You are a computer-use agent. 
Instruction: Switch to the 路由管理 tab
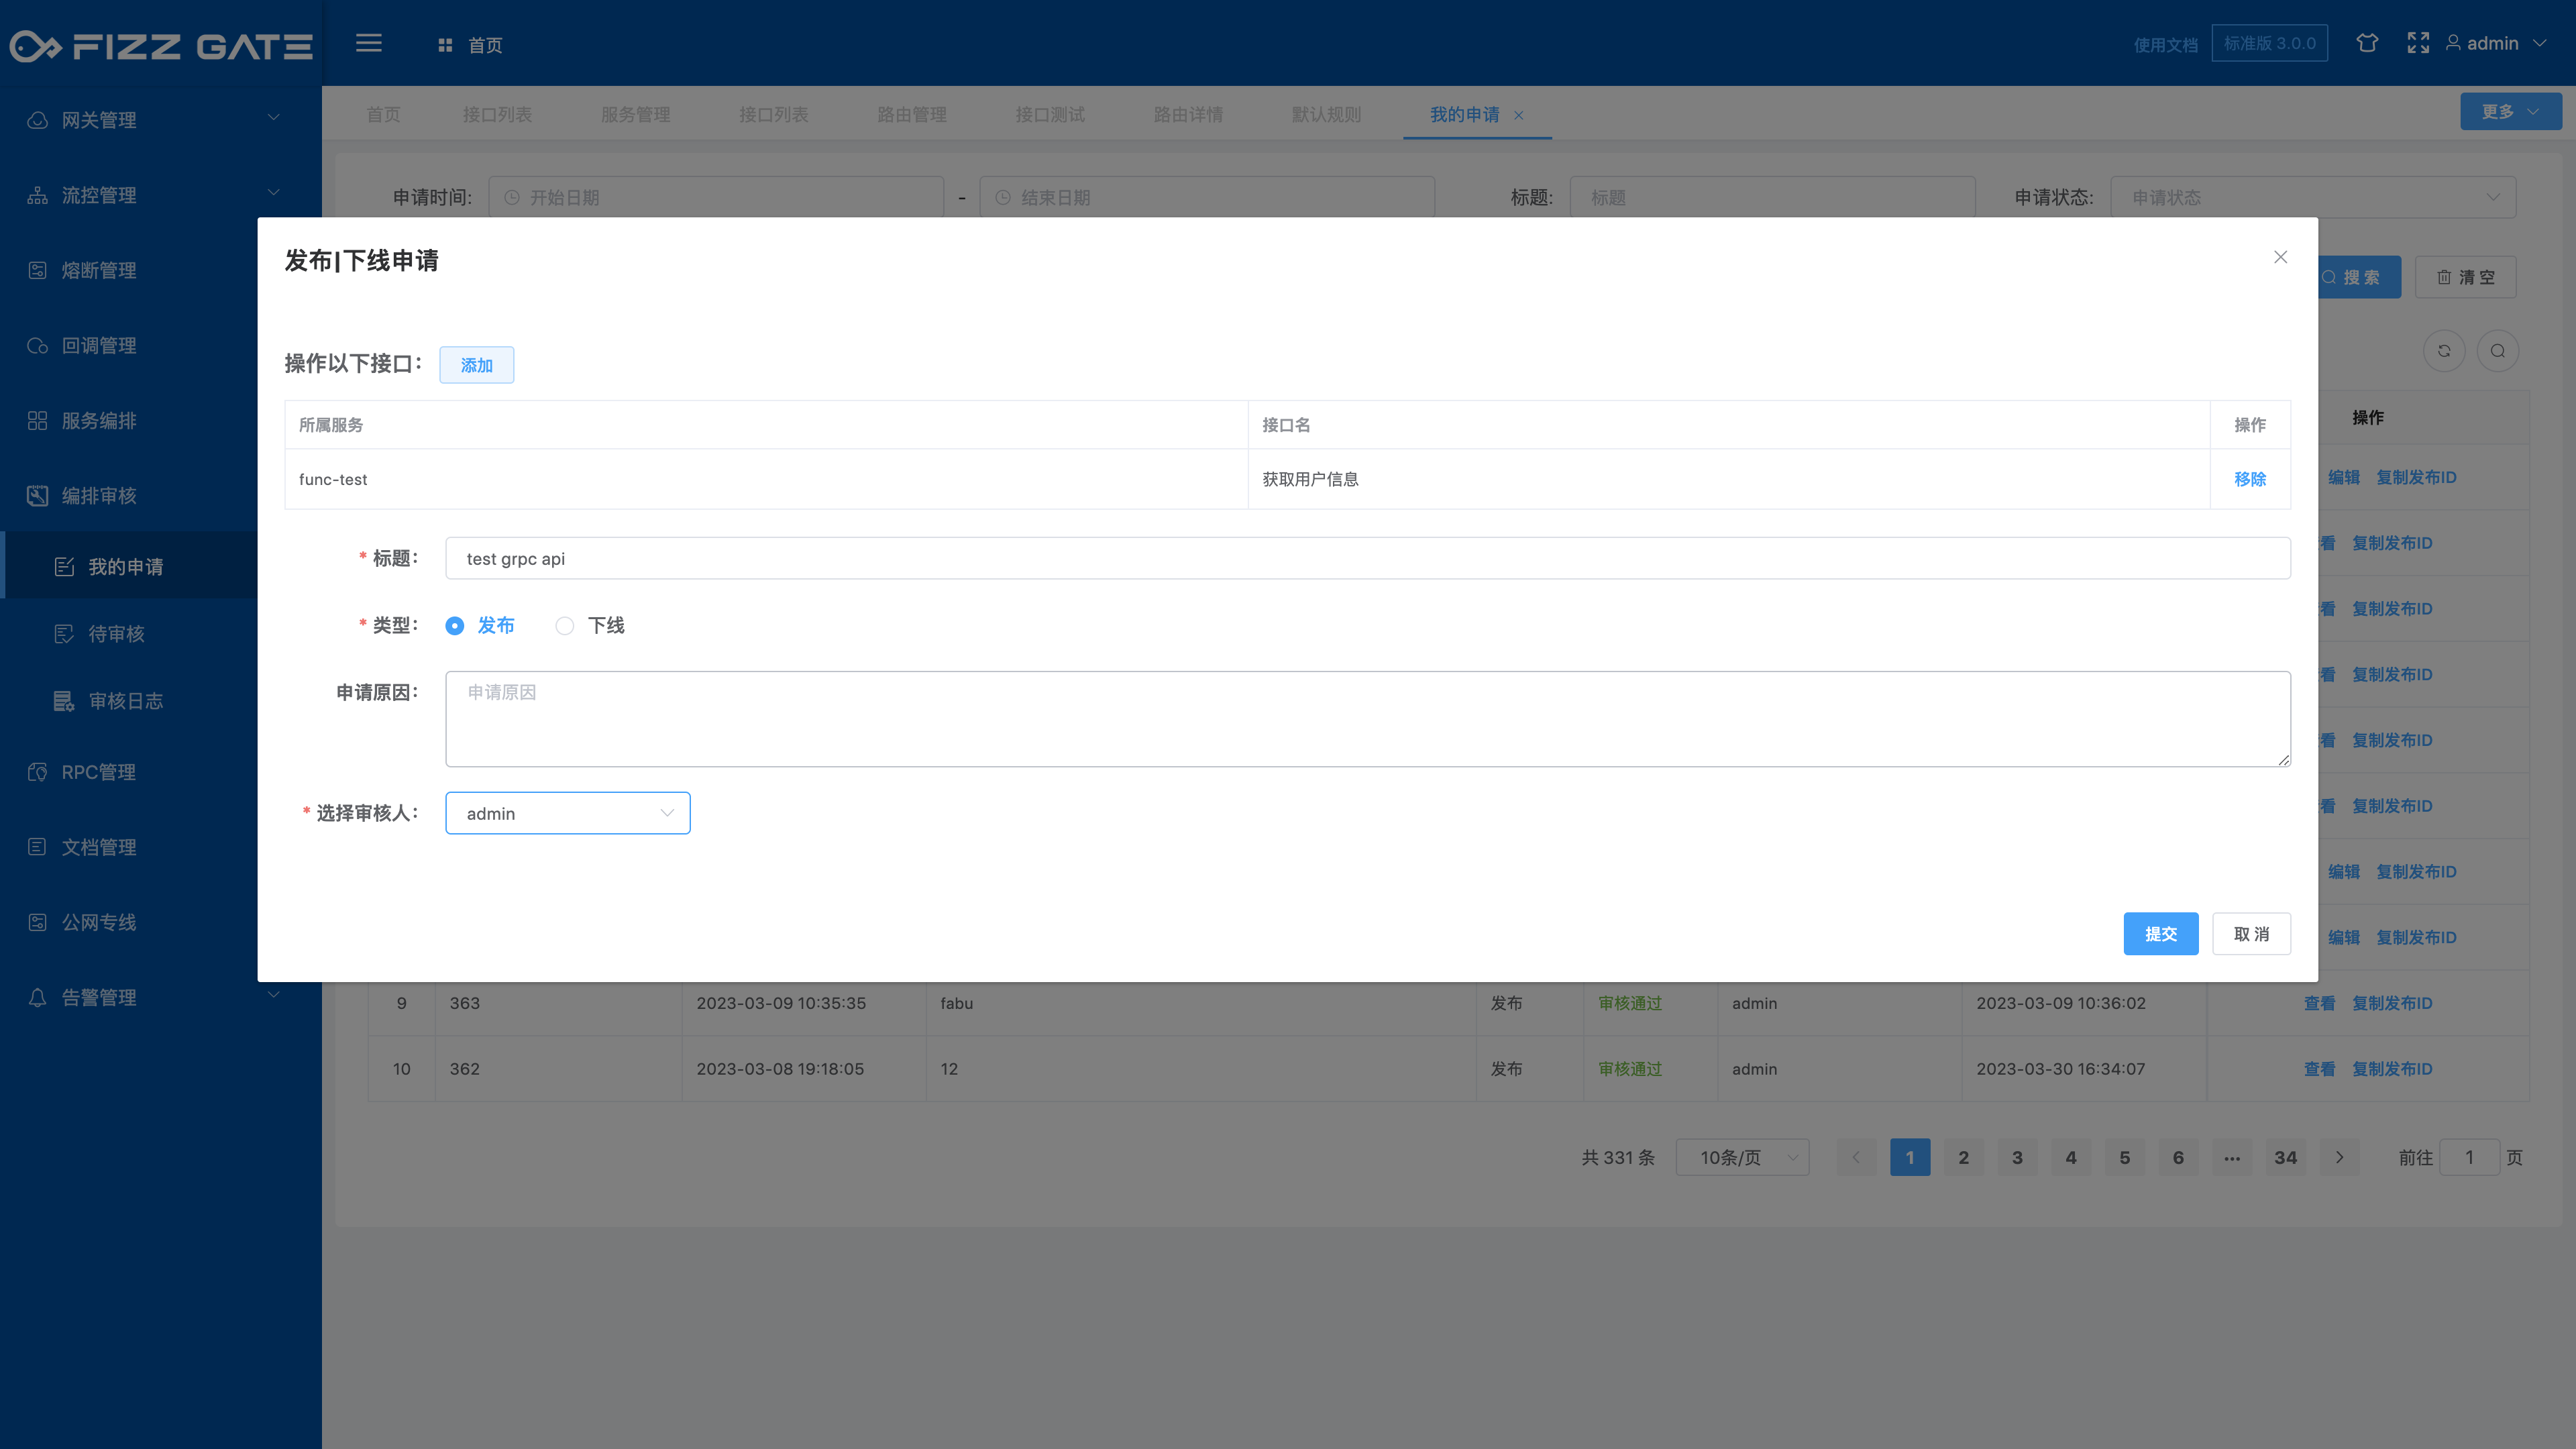tap(911, 115)
